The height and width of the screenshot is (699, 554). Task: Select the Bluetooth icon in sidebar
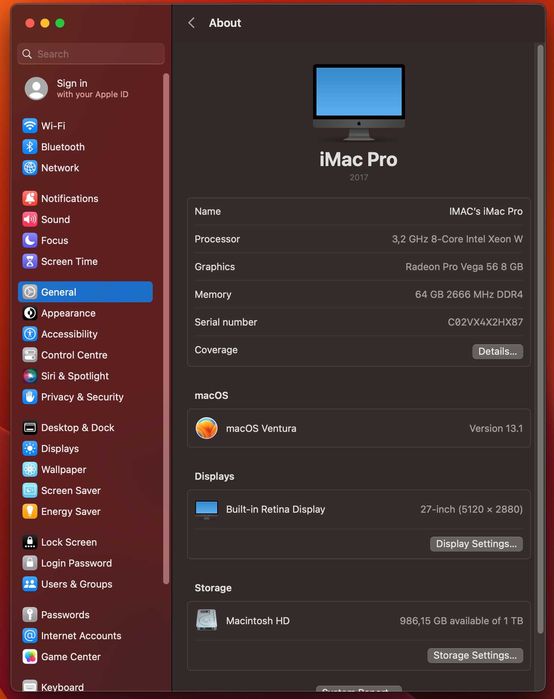coord(30,147)
